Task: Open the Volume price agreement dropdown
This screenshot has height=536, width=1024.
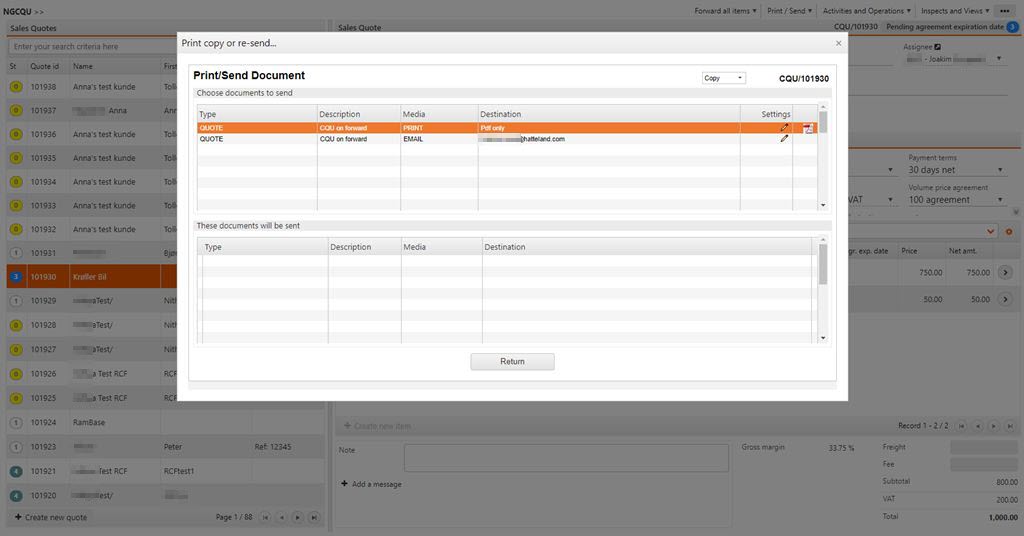Action: pyautogui.click(x=956, y=200)
